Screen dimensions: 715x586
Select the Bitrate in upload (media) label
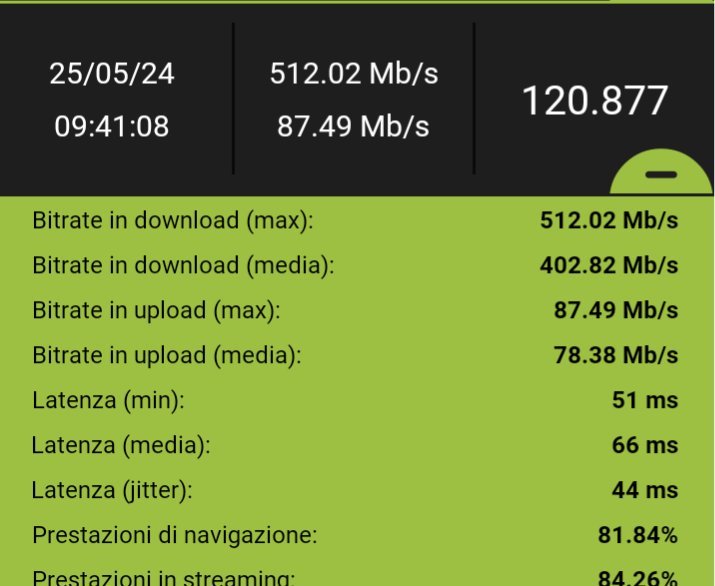[x=166, y=355]
